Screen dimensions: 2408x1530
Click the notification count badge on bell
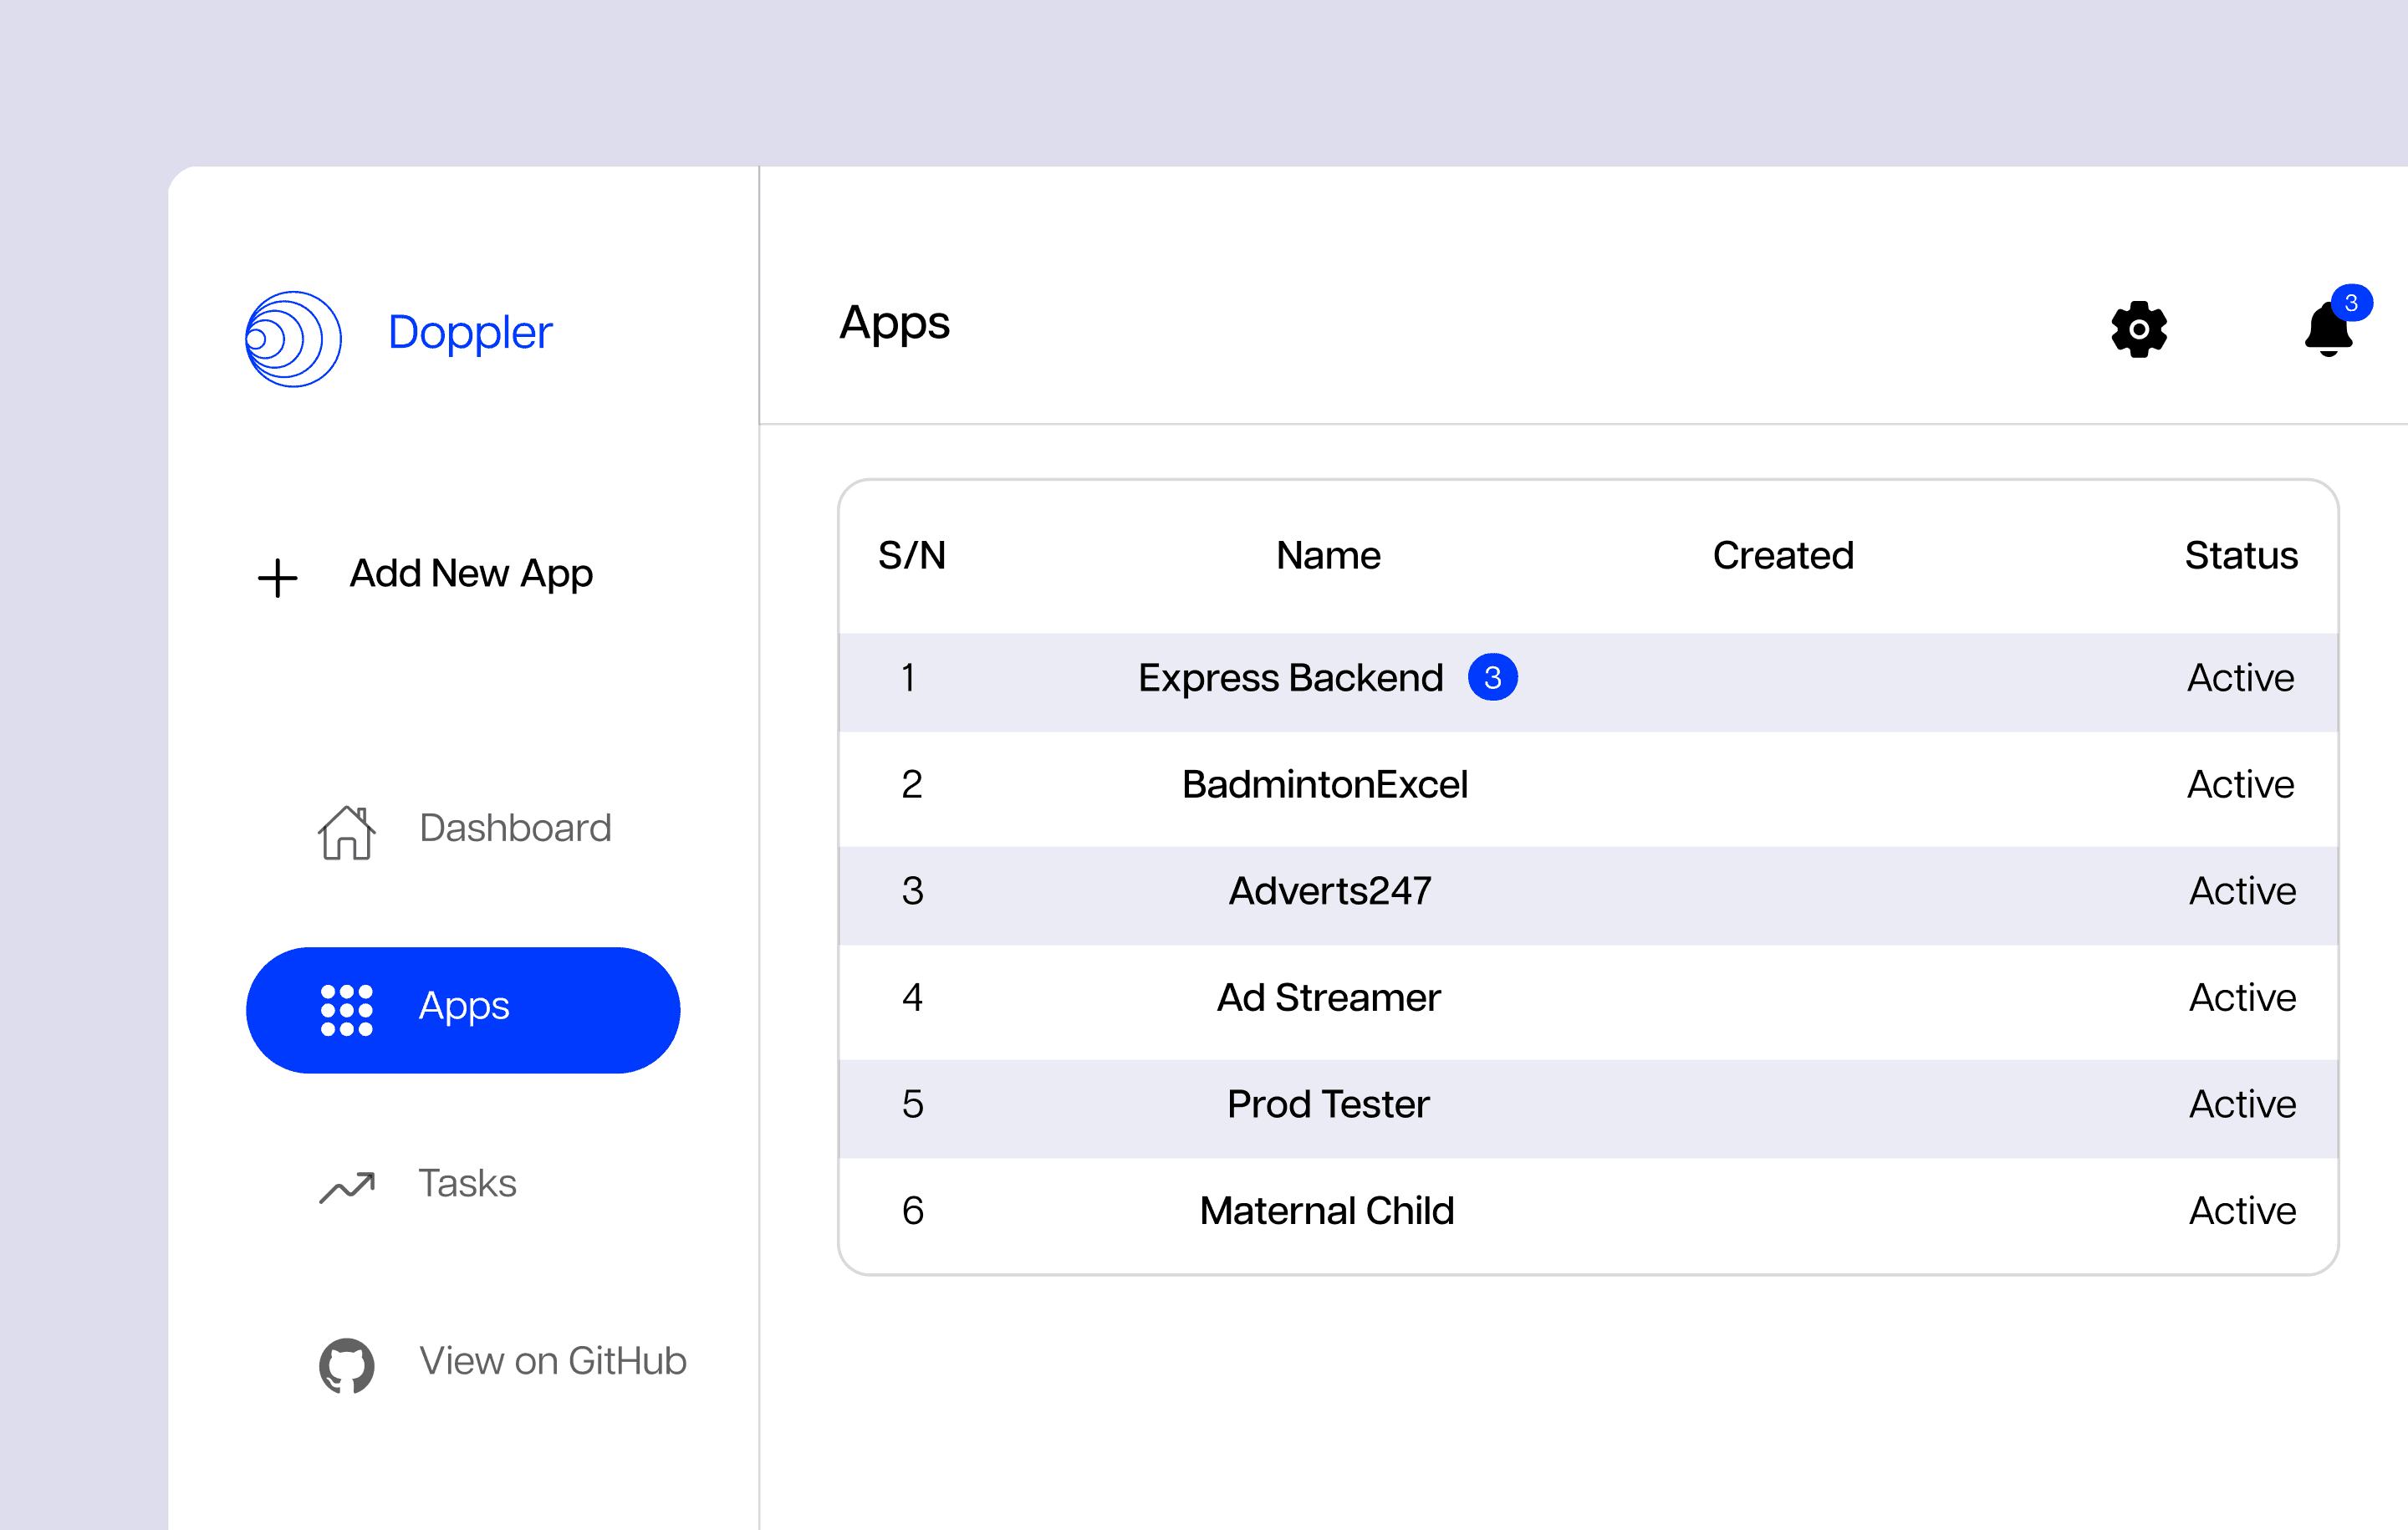coord(2351,302)
